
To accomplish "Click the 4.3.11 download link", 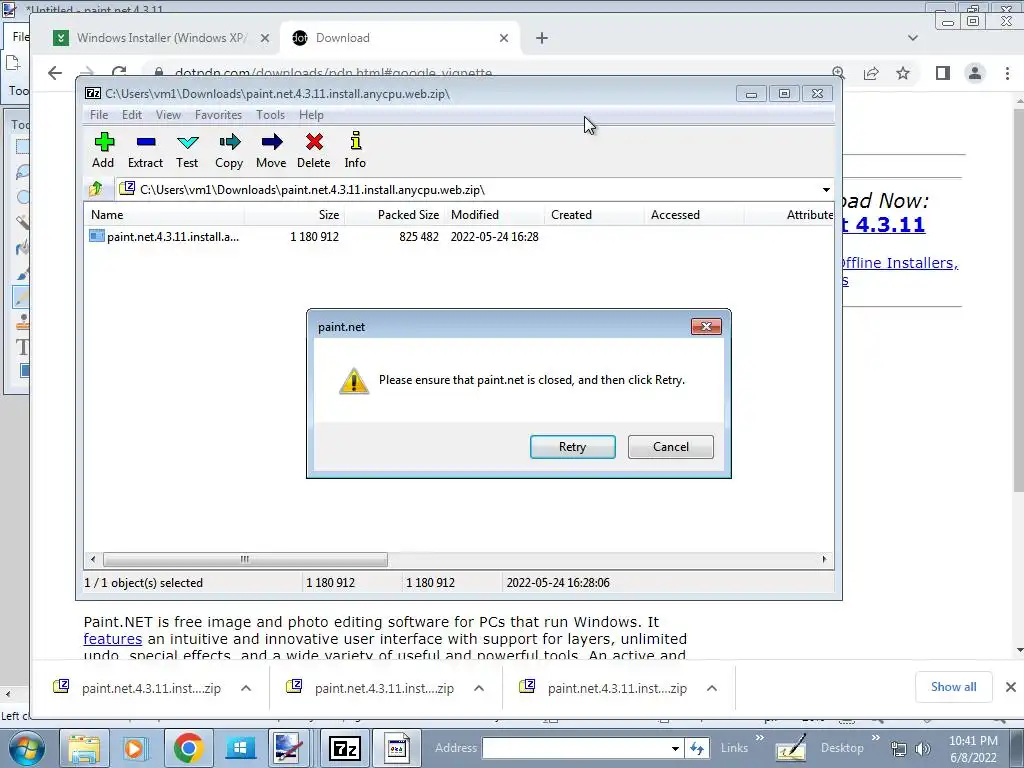I will coord(883,224).
